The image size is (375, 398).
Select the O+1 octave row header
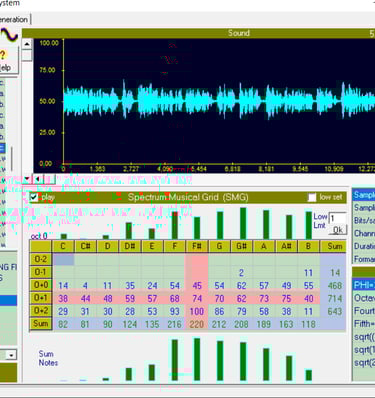pyautogui.click(x=41, y=298)
